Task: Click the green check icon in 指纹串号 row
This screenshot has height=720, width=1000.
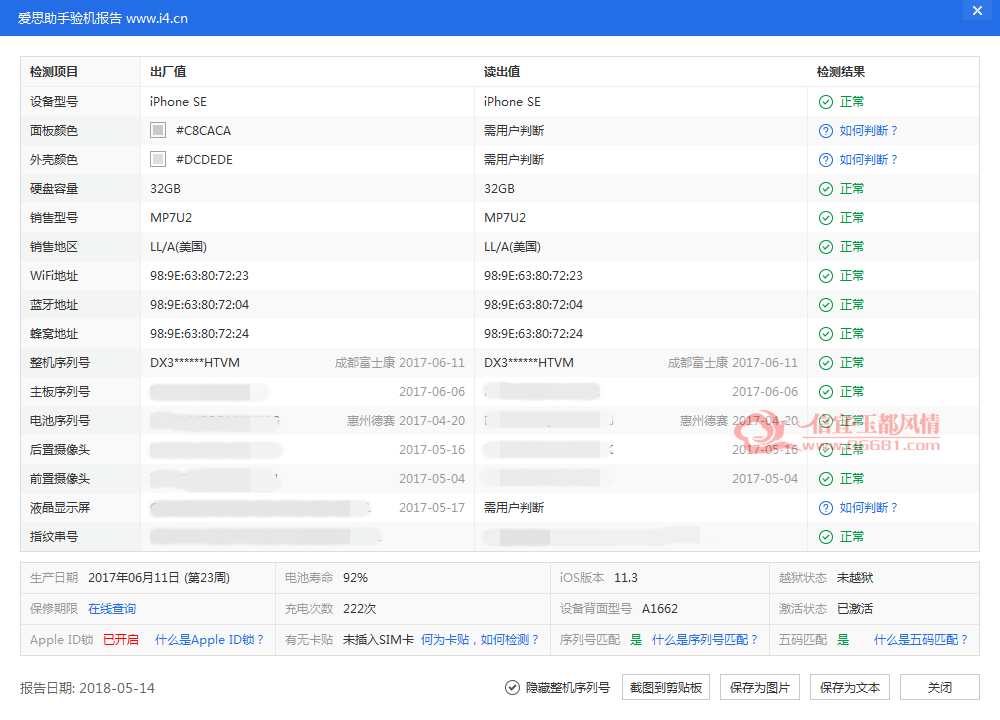Action: click(x=825, y=537)
